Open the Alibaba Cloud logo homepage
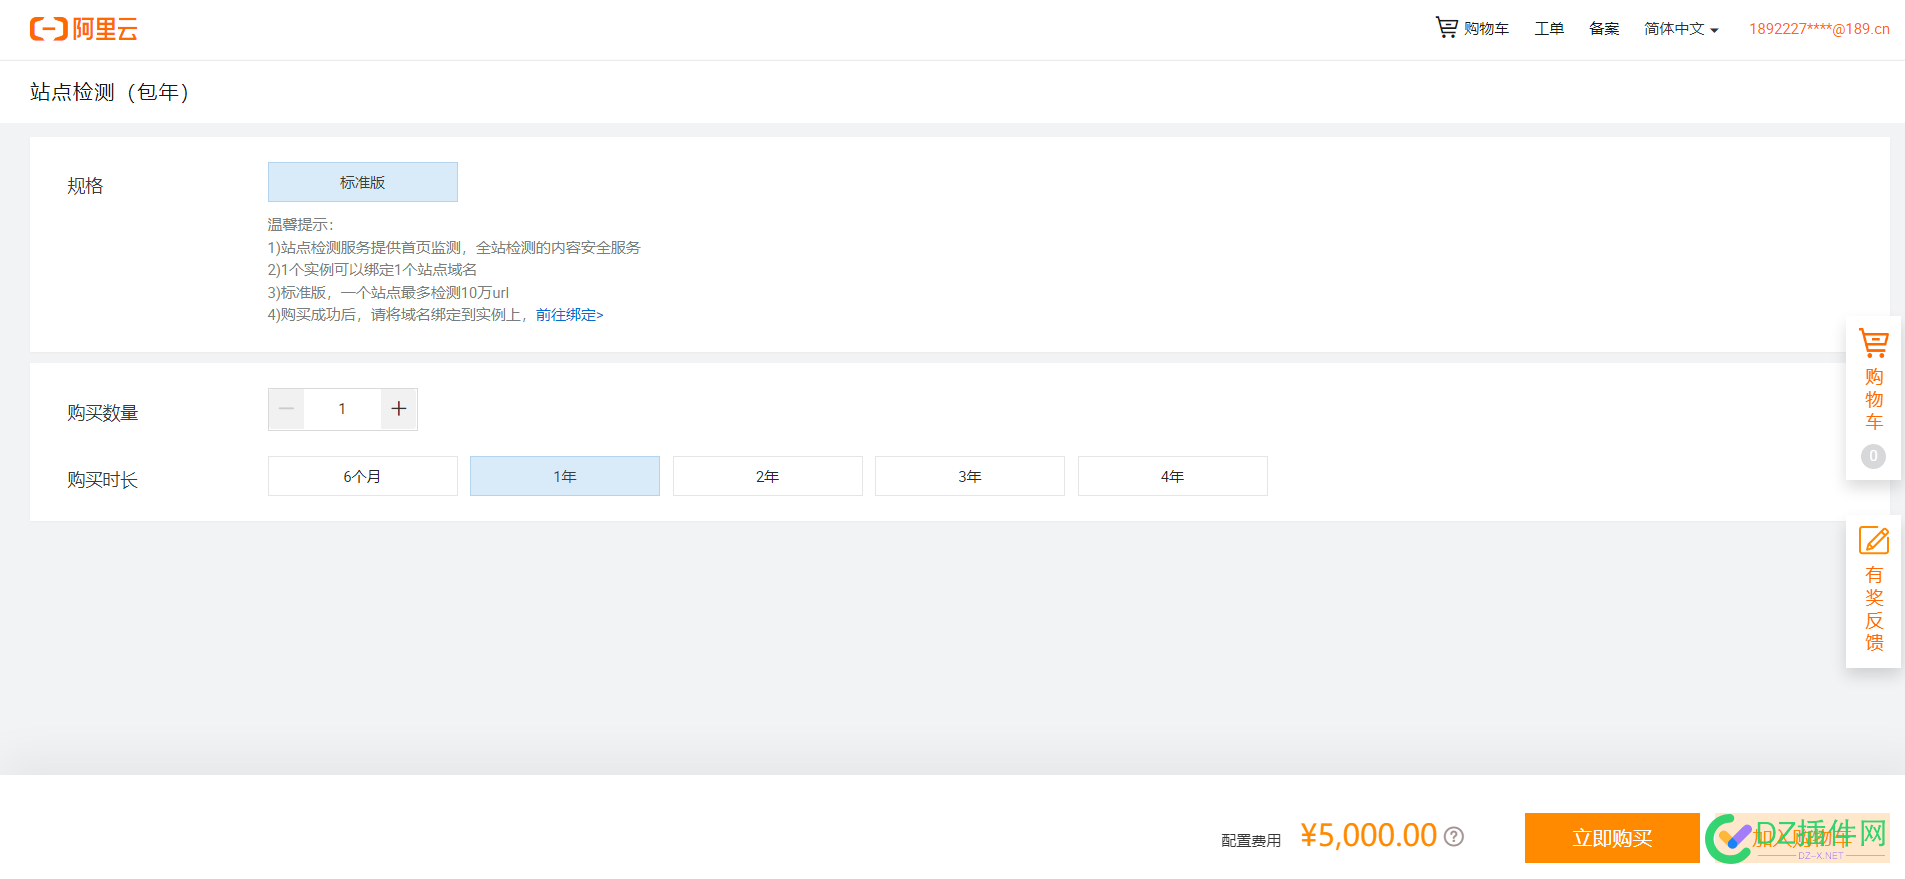The height and width of the screenshot is (879, 1905). pyautogui.click(x=84, y=29)
